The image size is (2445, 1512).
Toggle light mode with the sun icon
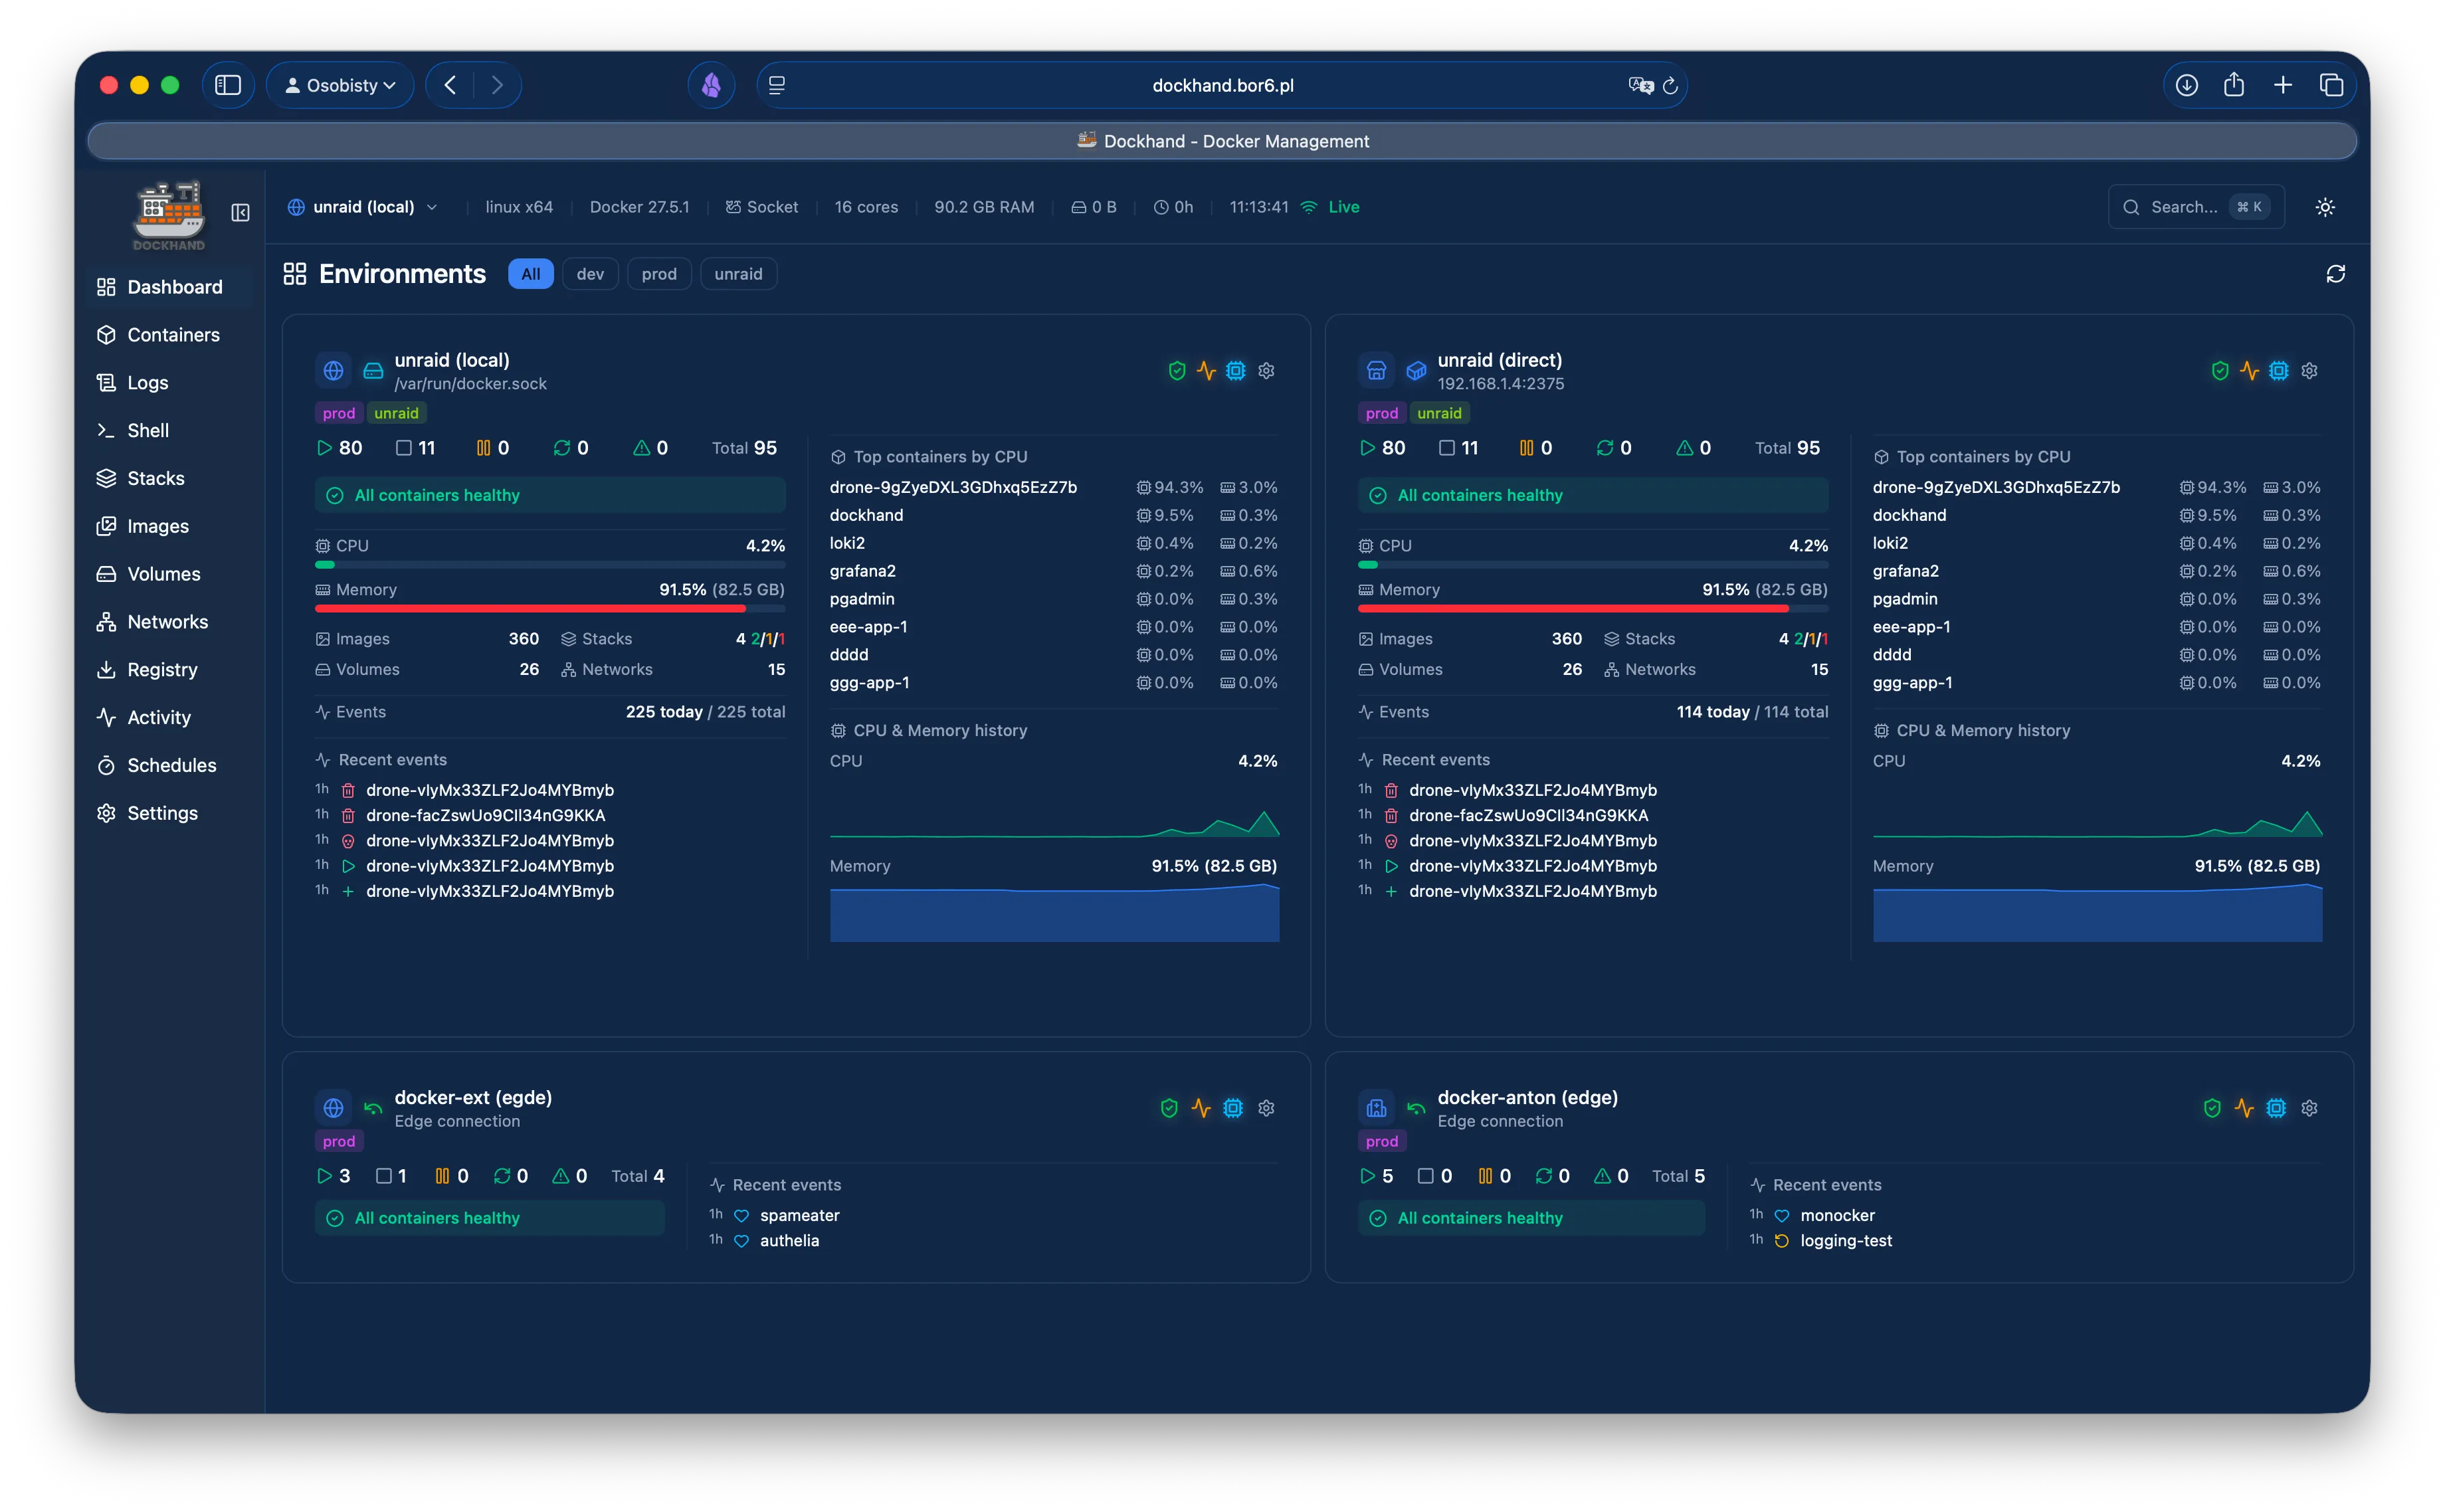2324,206
